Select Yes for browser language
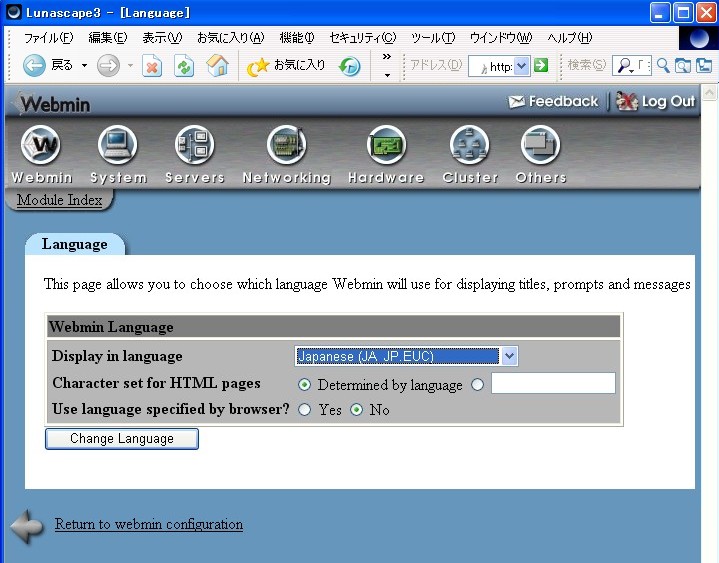 coord(304,409)
